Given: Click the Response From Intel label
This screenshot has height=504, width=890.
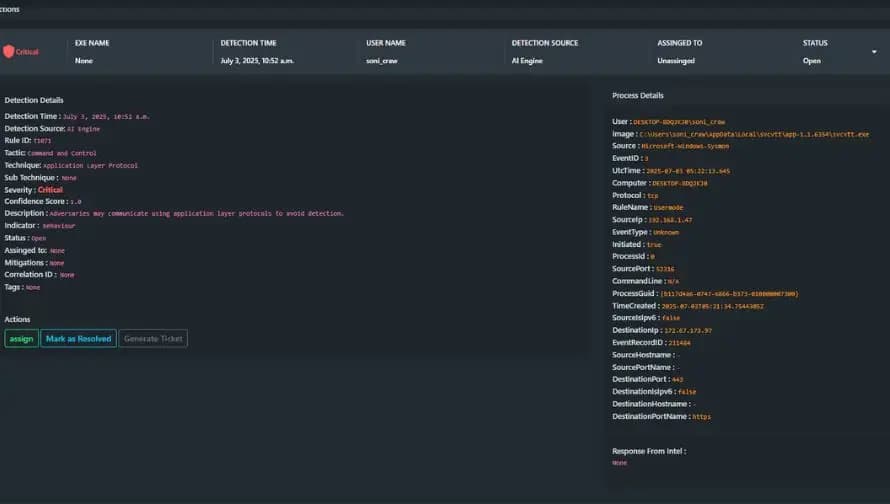Looking at the screenshot, I should (649, 452).
